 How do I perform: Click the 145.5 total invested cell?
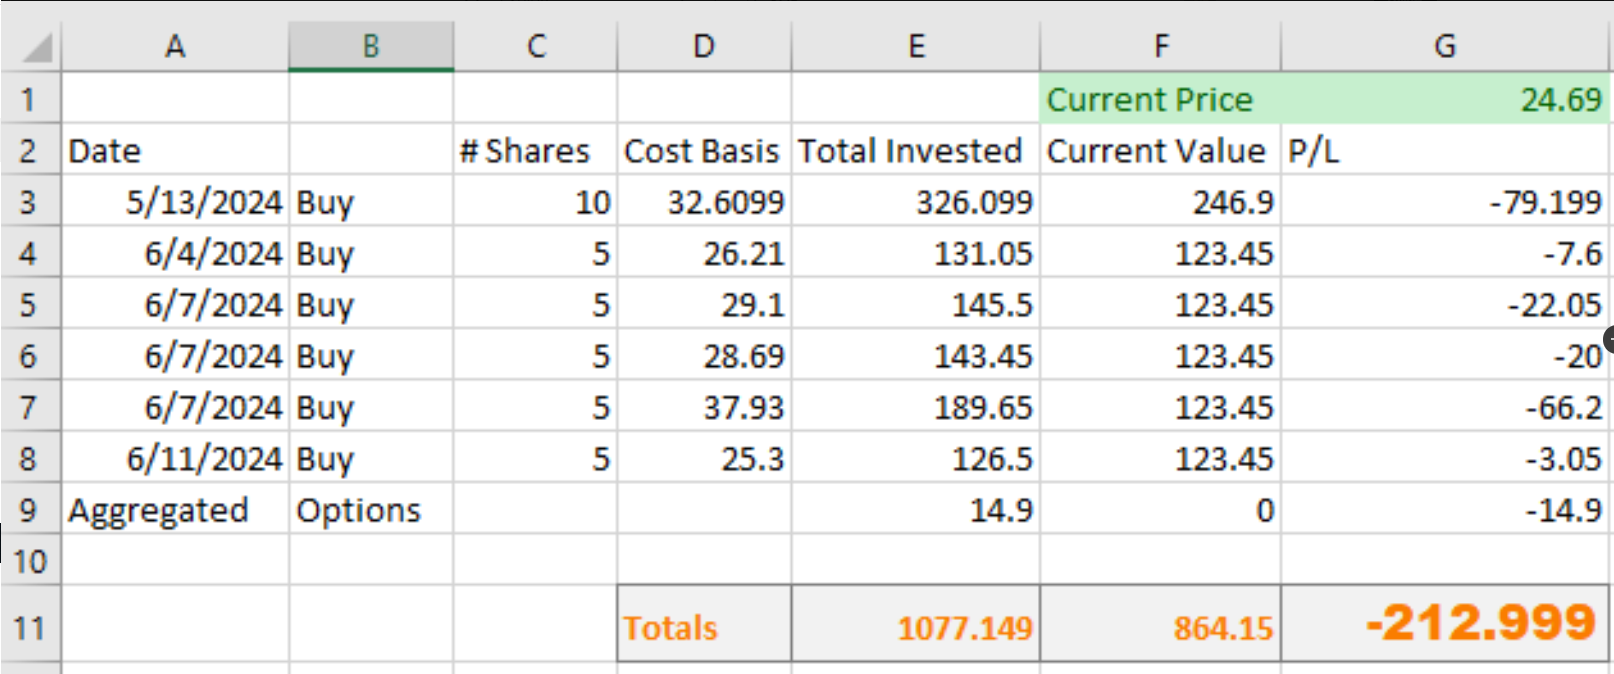click(916, 304)
